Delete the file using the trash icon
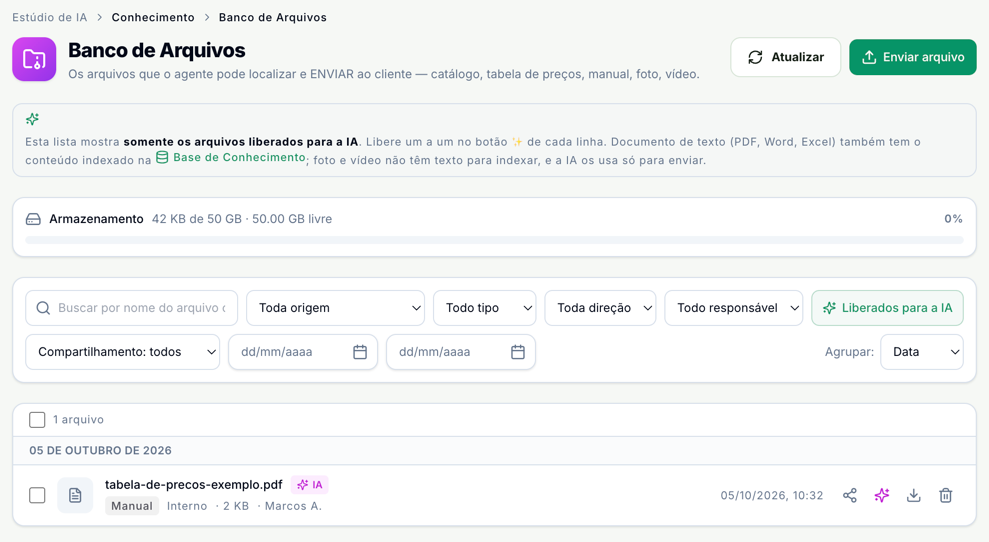Viewport: 989px width, 542px height. tap(945, 495)
